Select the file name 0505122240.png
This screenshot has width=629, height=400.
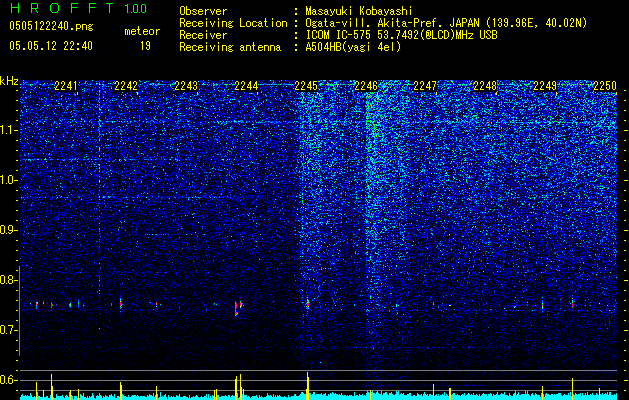tap(51, 26)
